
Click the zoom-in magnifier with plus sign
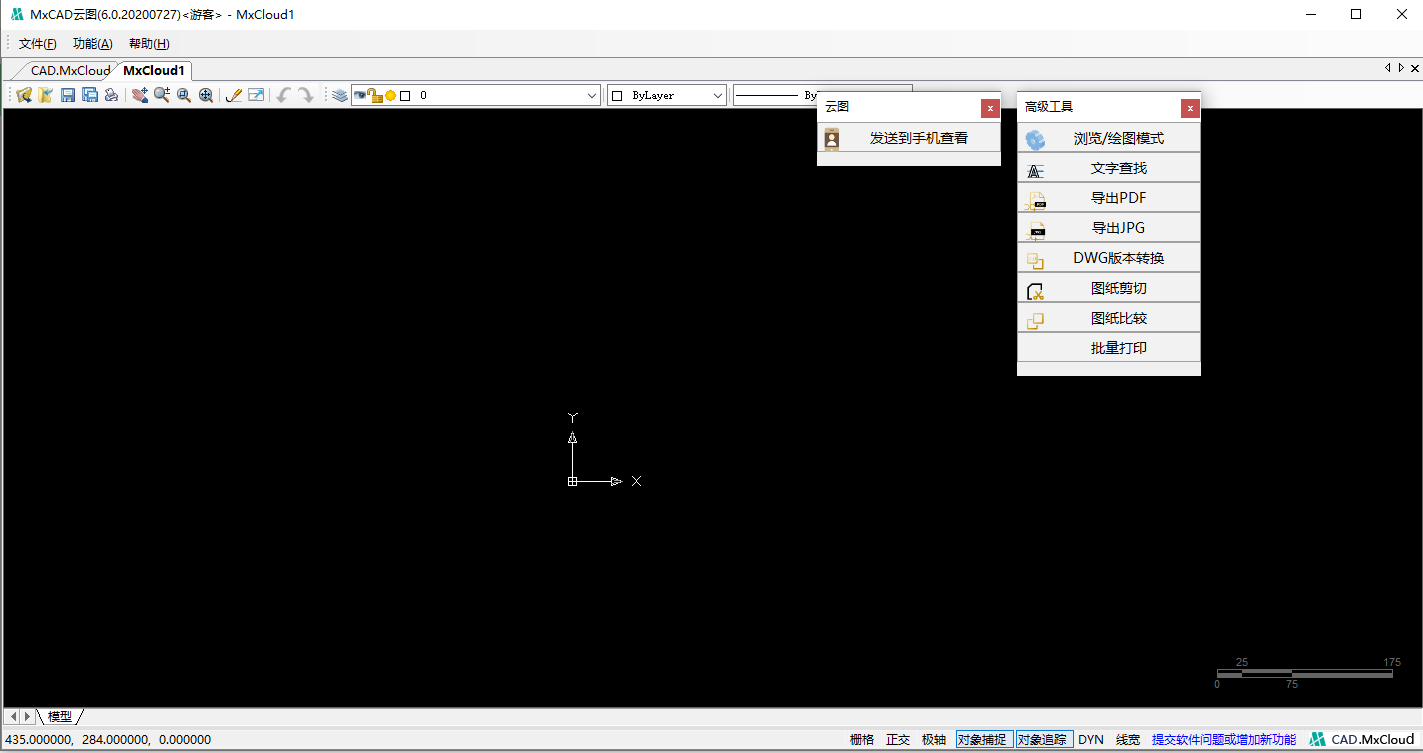click(x=162, y=95)
